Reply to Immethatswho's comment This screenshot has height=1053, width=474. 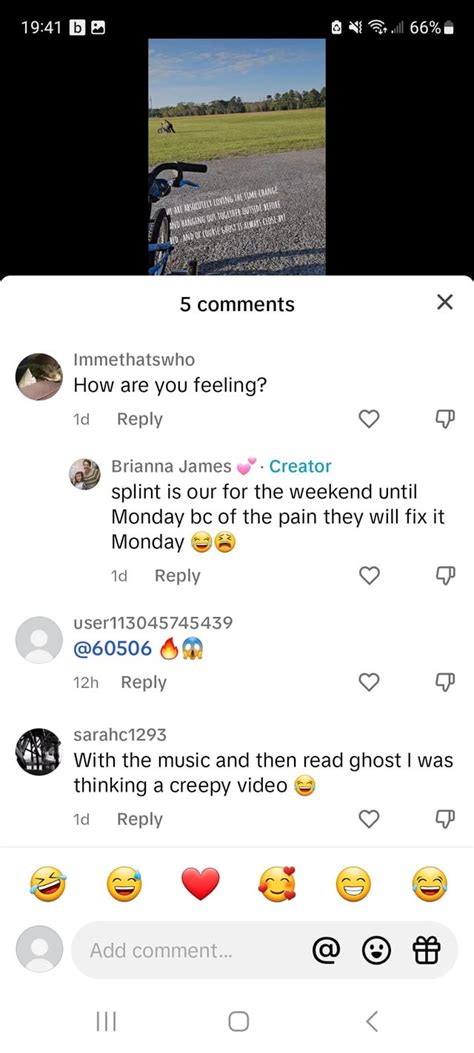[140, 419]
